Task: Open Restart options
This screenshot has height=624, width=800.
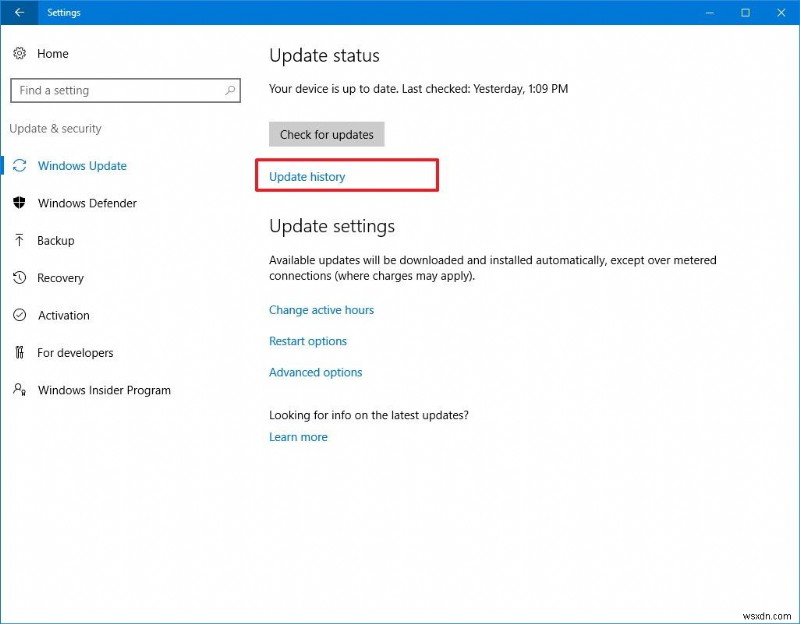Action: click(x=308, y=341)
